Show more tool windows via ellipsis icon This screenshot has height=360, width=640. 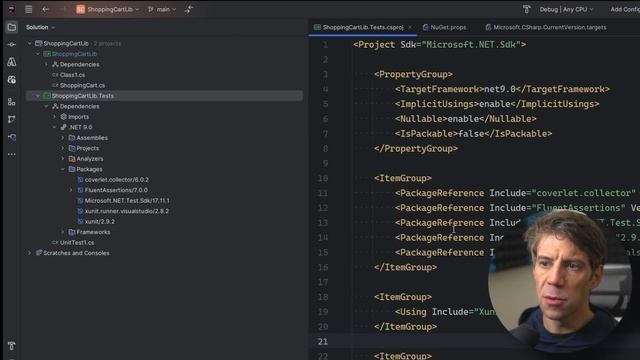pyautogui.click(x=11, y=154)
